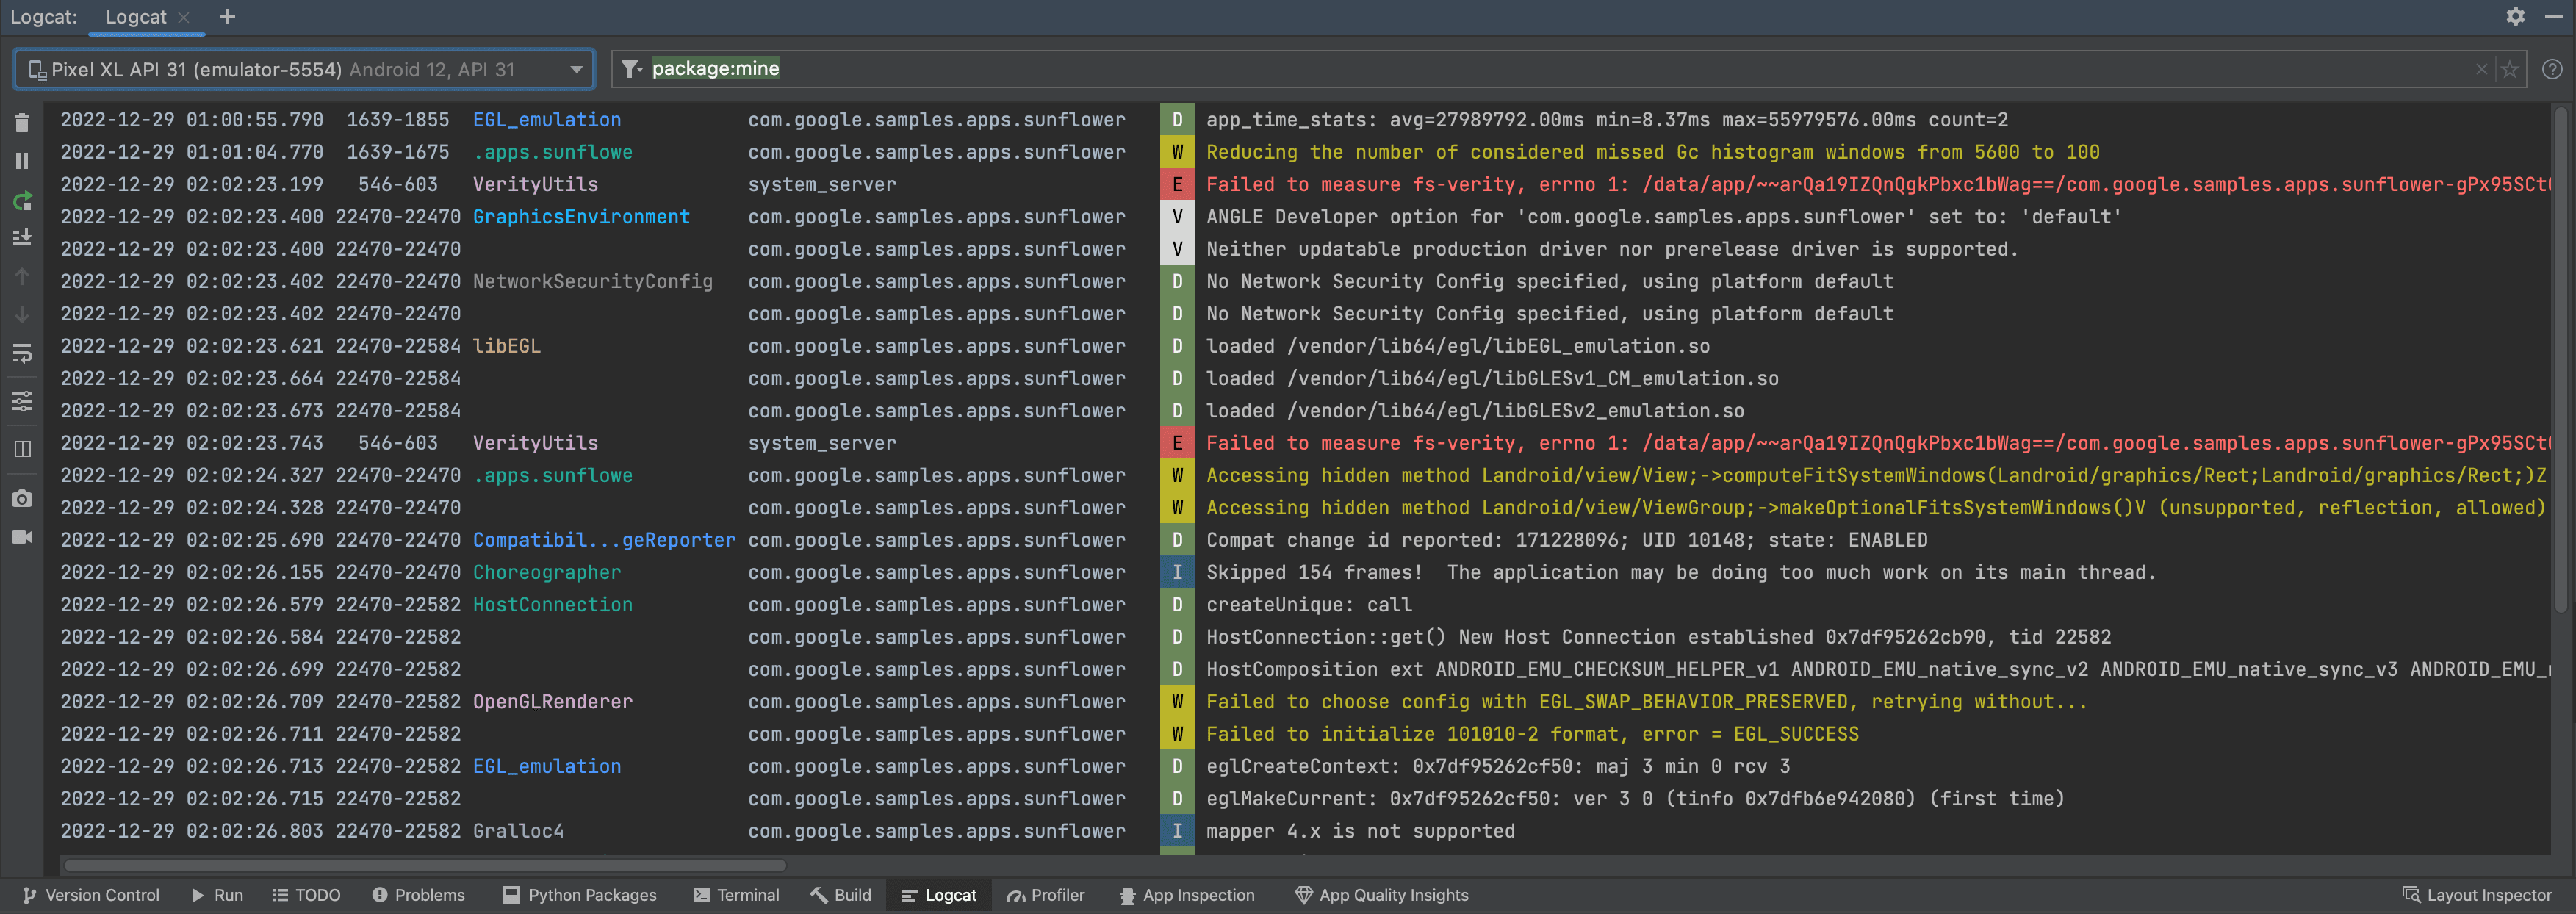Select the HostConnection tag

pos(553,605)
